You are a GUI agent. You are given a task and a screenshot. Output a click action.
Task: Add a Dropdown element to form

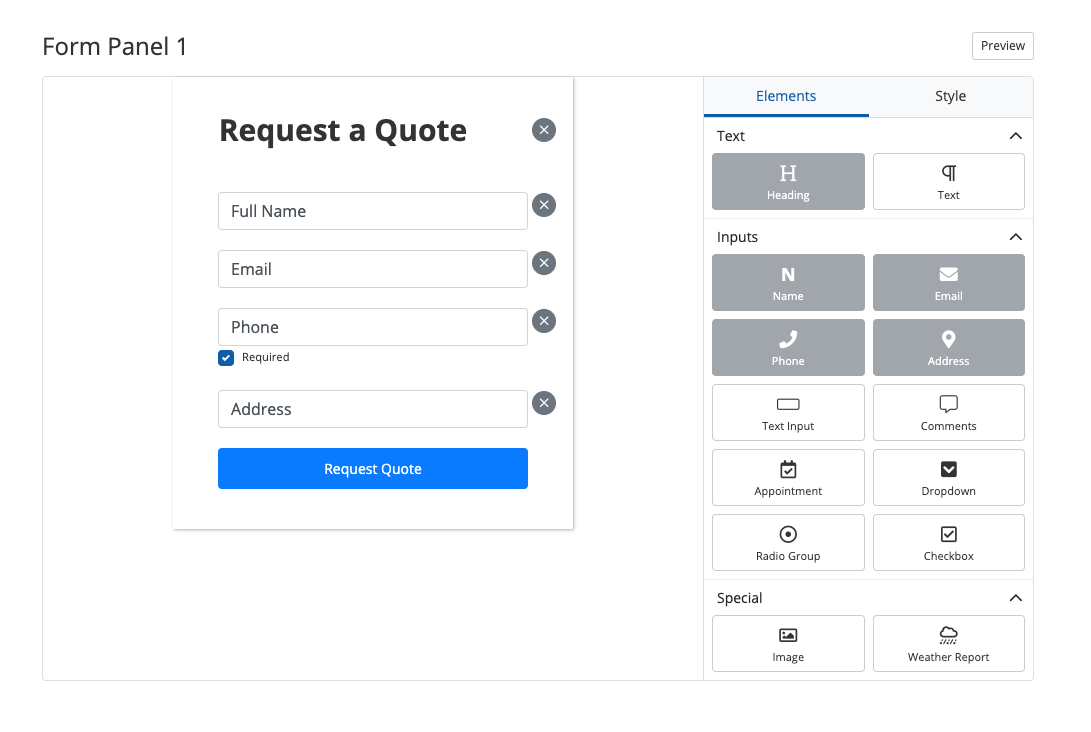click(x=948, y=477)
